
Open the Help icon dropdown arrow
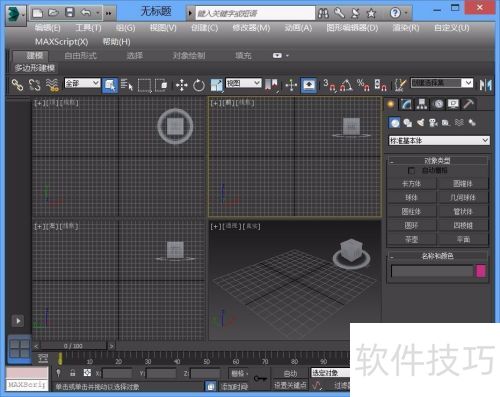pos(406,13)
